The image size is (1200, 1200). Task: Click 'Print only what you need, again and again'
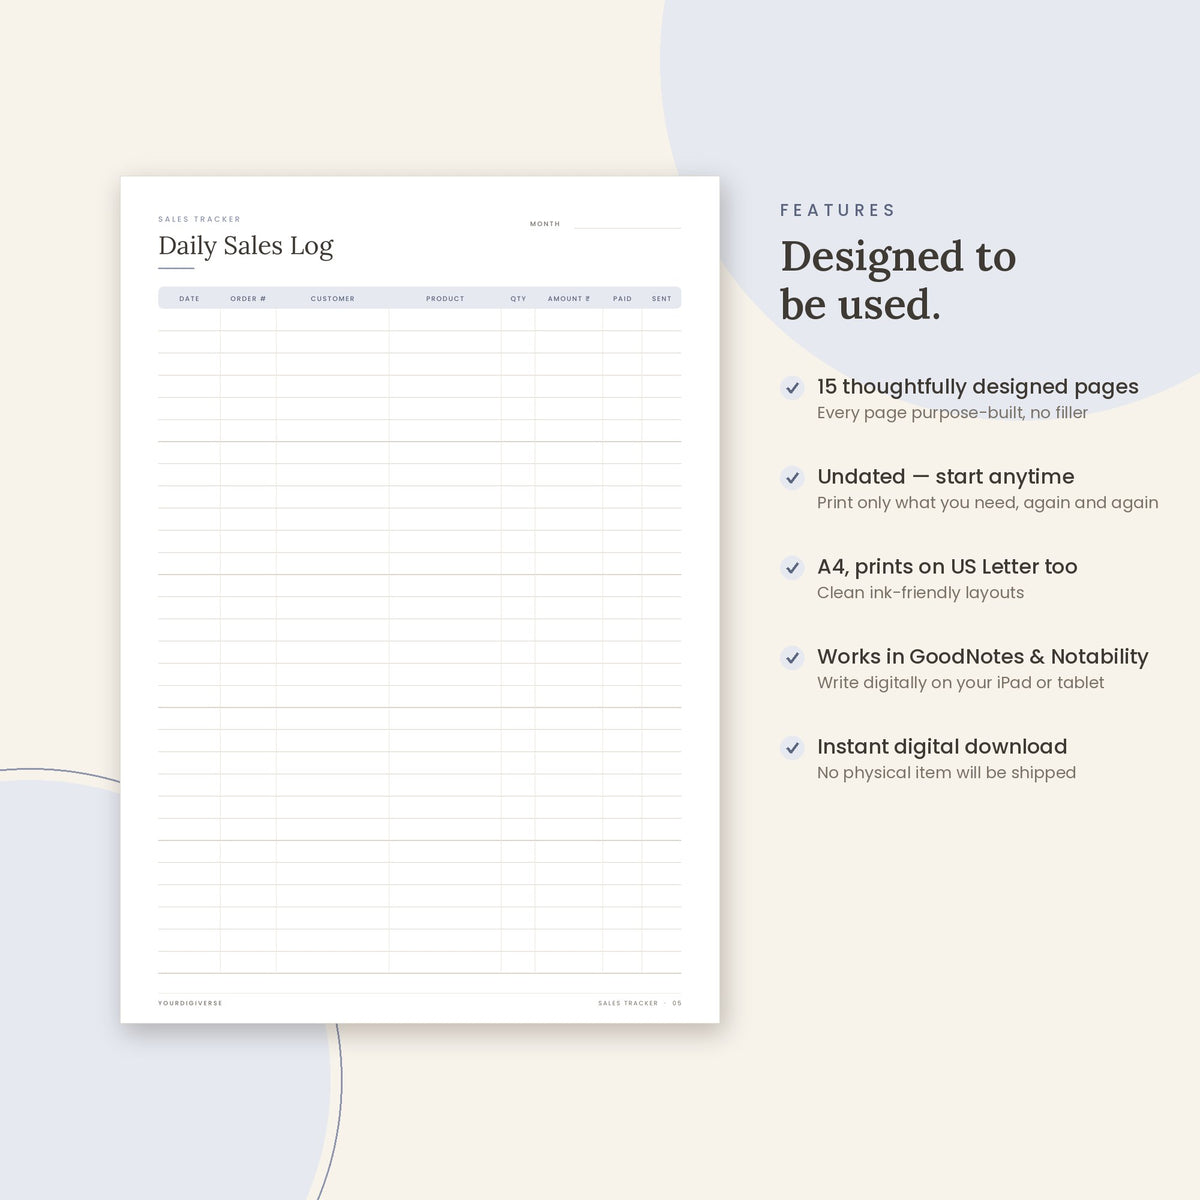987,503
